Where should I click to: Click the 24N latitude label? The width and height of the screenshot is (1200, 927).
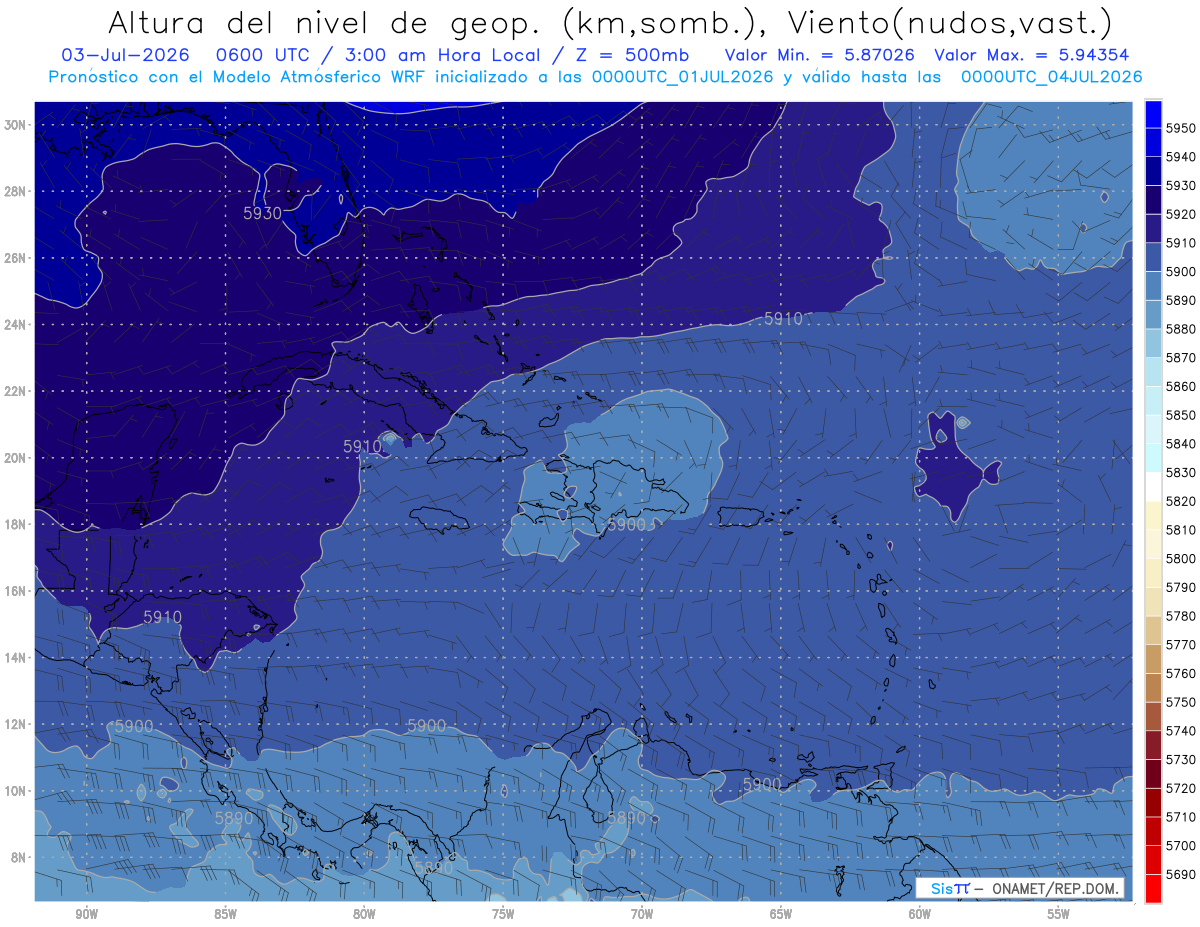[x=17, y=325]
